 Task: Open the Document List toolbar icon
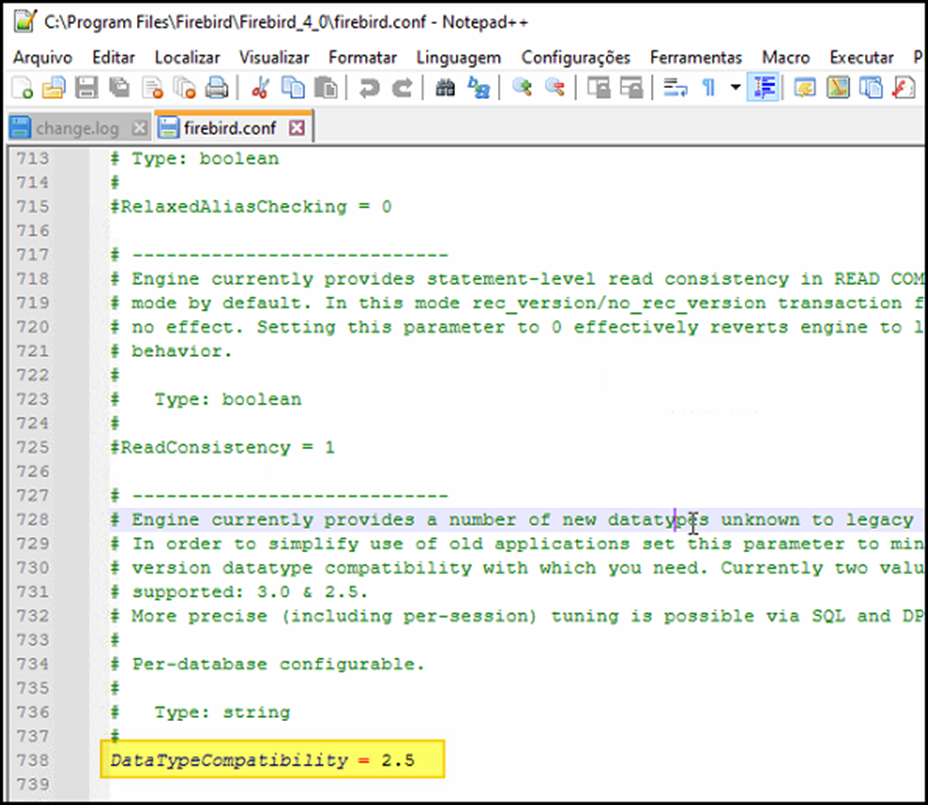[871, 88]
